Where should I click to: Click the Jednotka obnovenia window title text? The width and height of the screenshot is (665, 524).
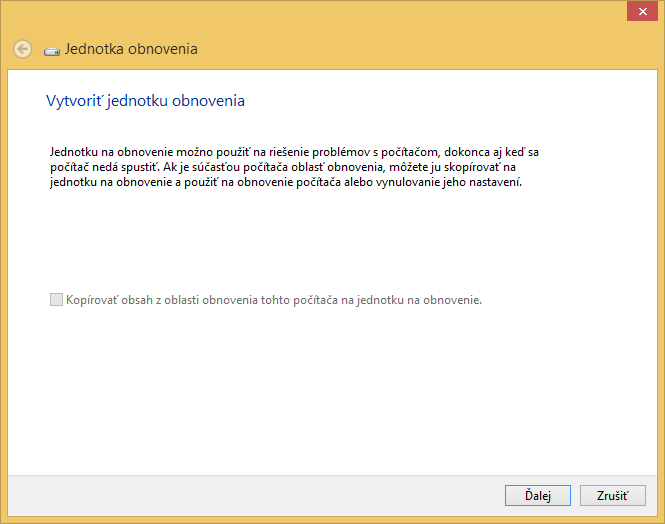click(131, 49)
